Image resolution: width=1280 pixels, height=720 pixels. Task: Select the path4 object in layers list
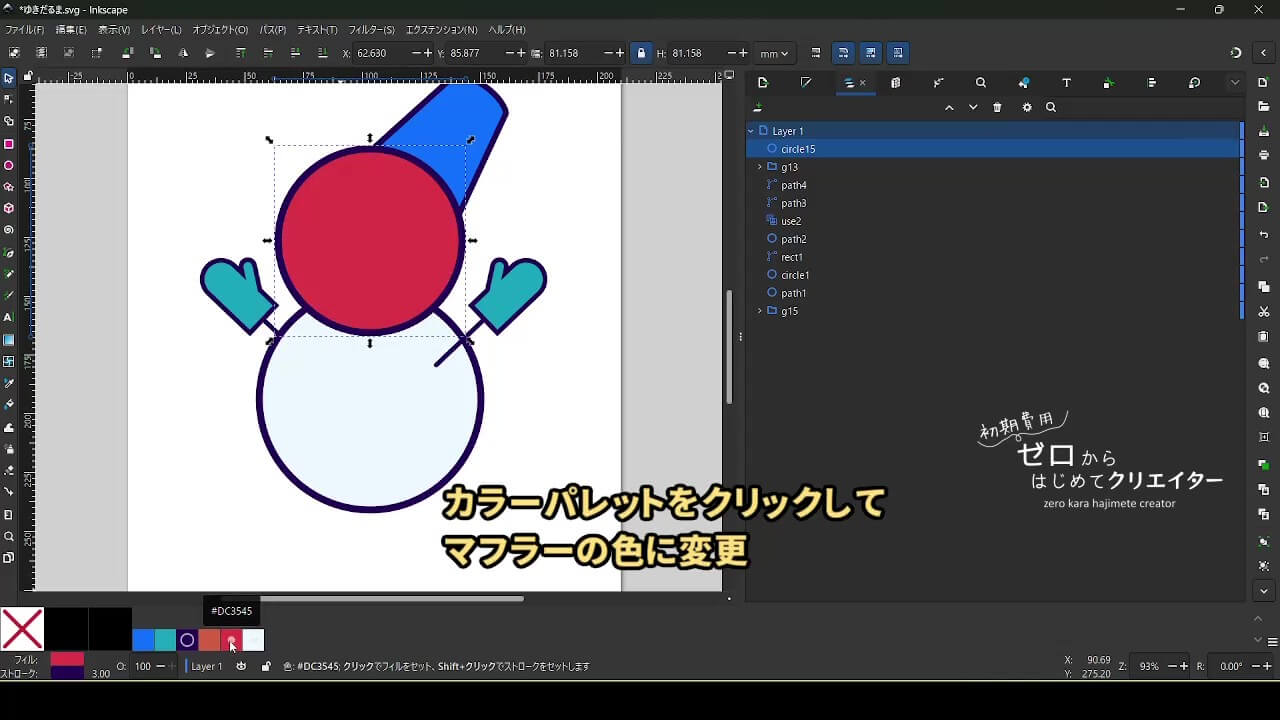point(794,185)
